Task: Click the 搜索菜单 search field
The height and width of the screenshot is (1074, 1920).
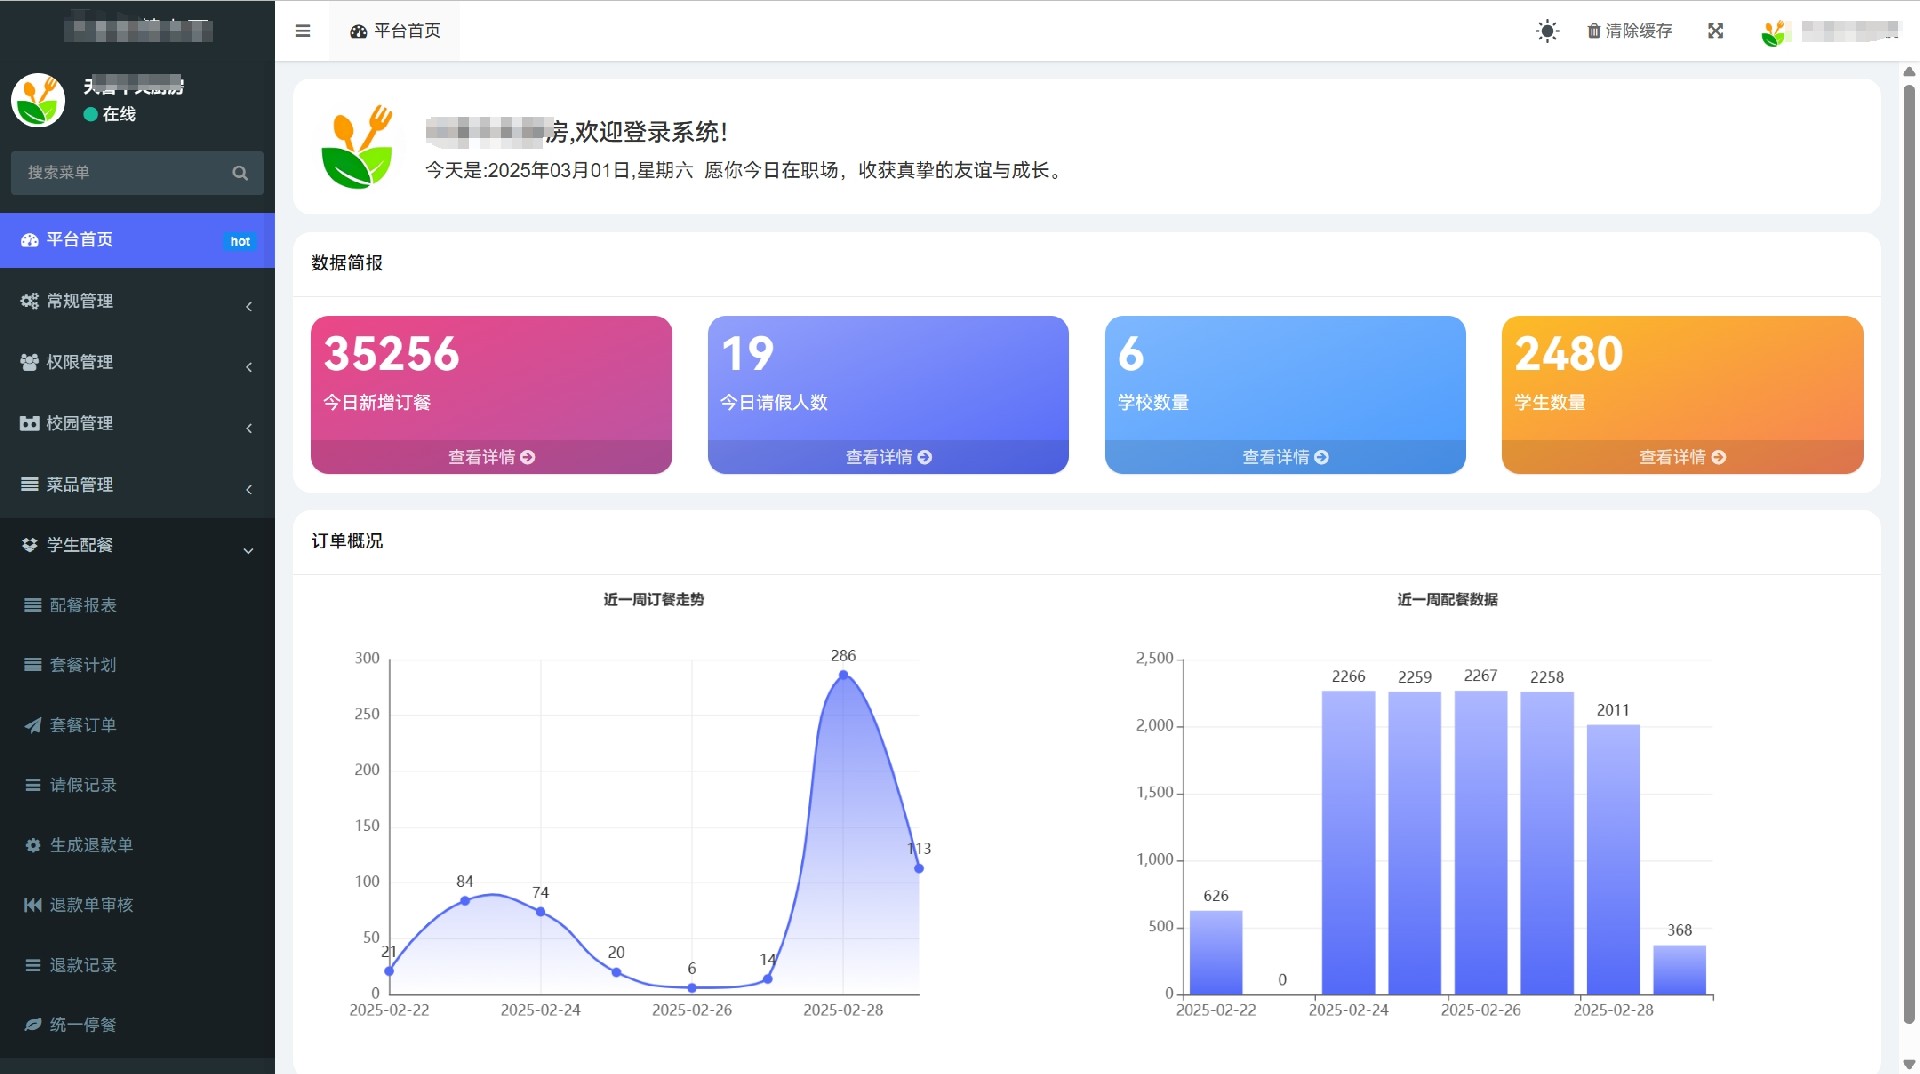Action: [137, 172]
